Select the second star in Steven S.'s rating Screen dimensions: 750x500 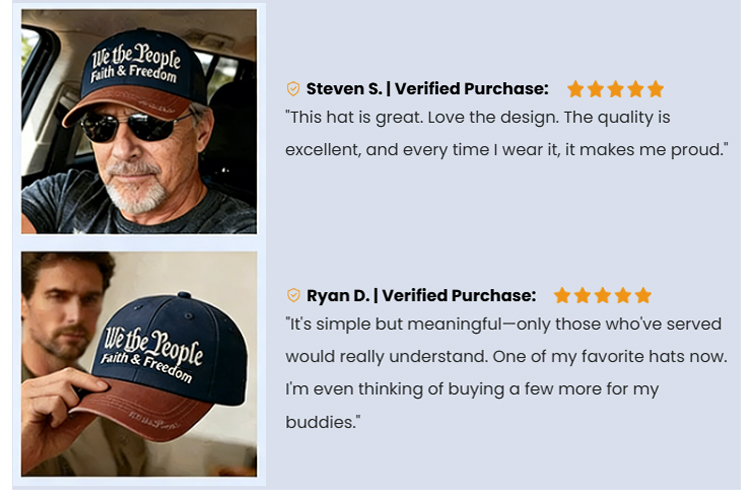(x=596, y=89)
